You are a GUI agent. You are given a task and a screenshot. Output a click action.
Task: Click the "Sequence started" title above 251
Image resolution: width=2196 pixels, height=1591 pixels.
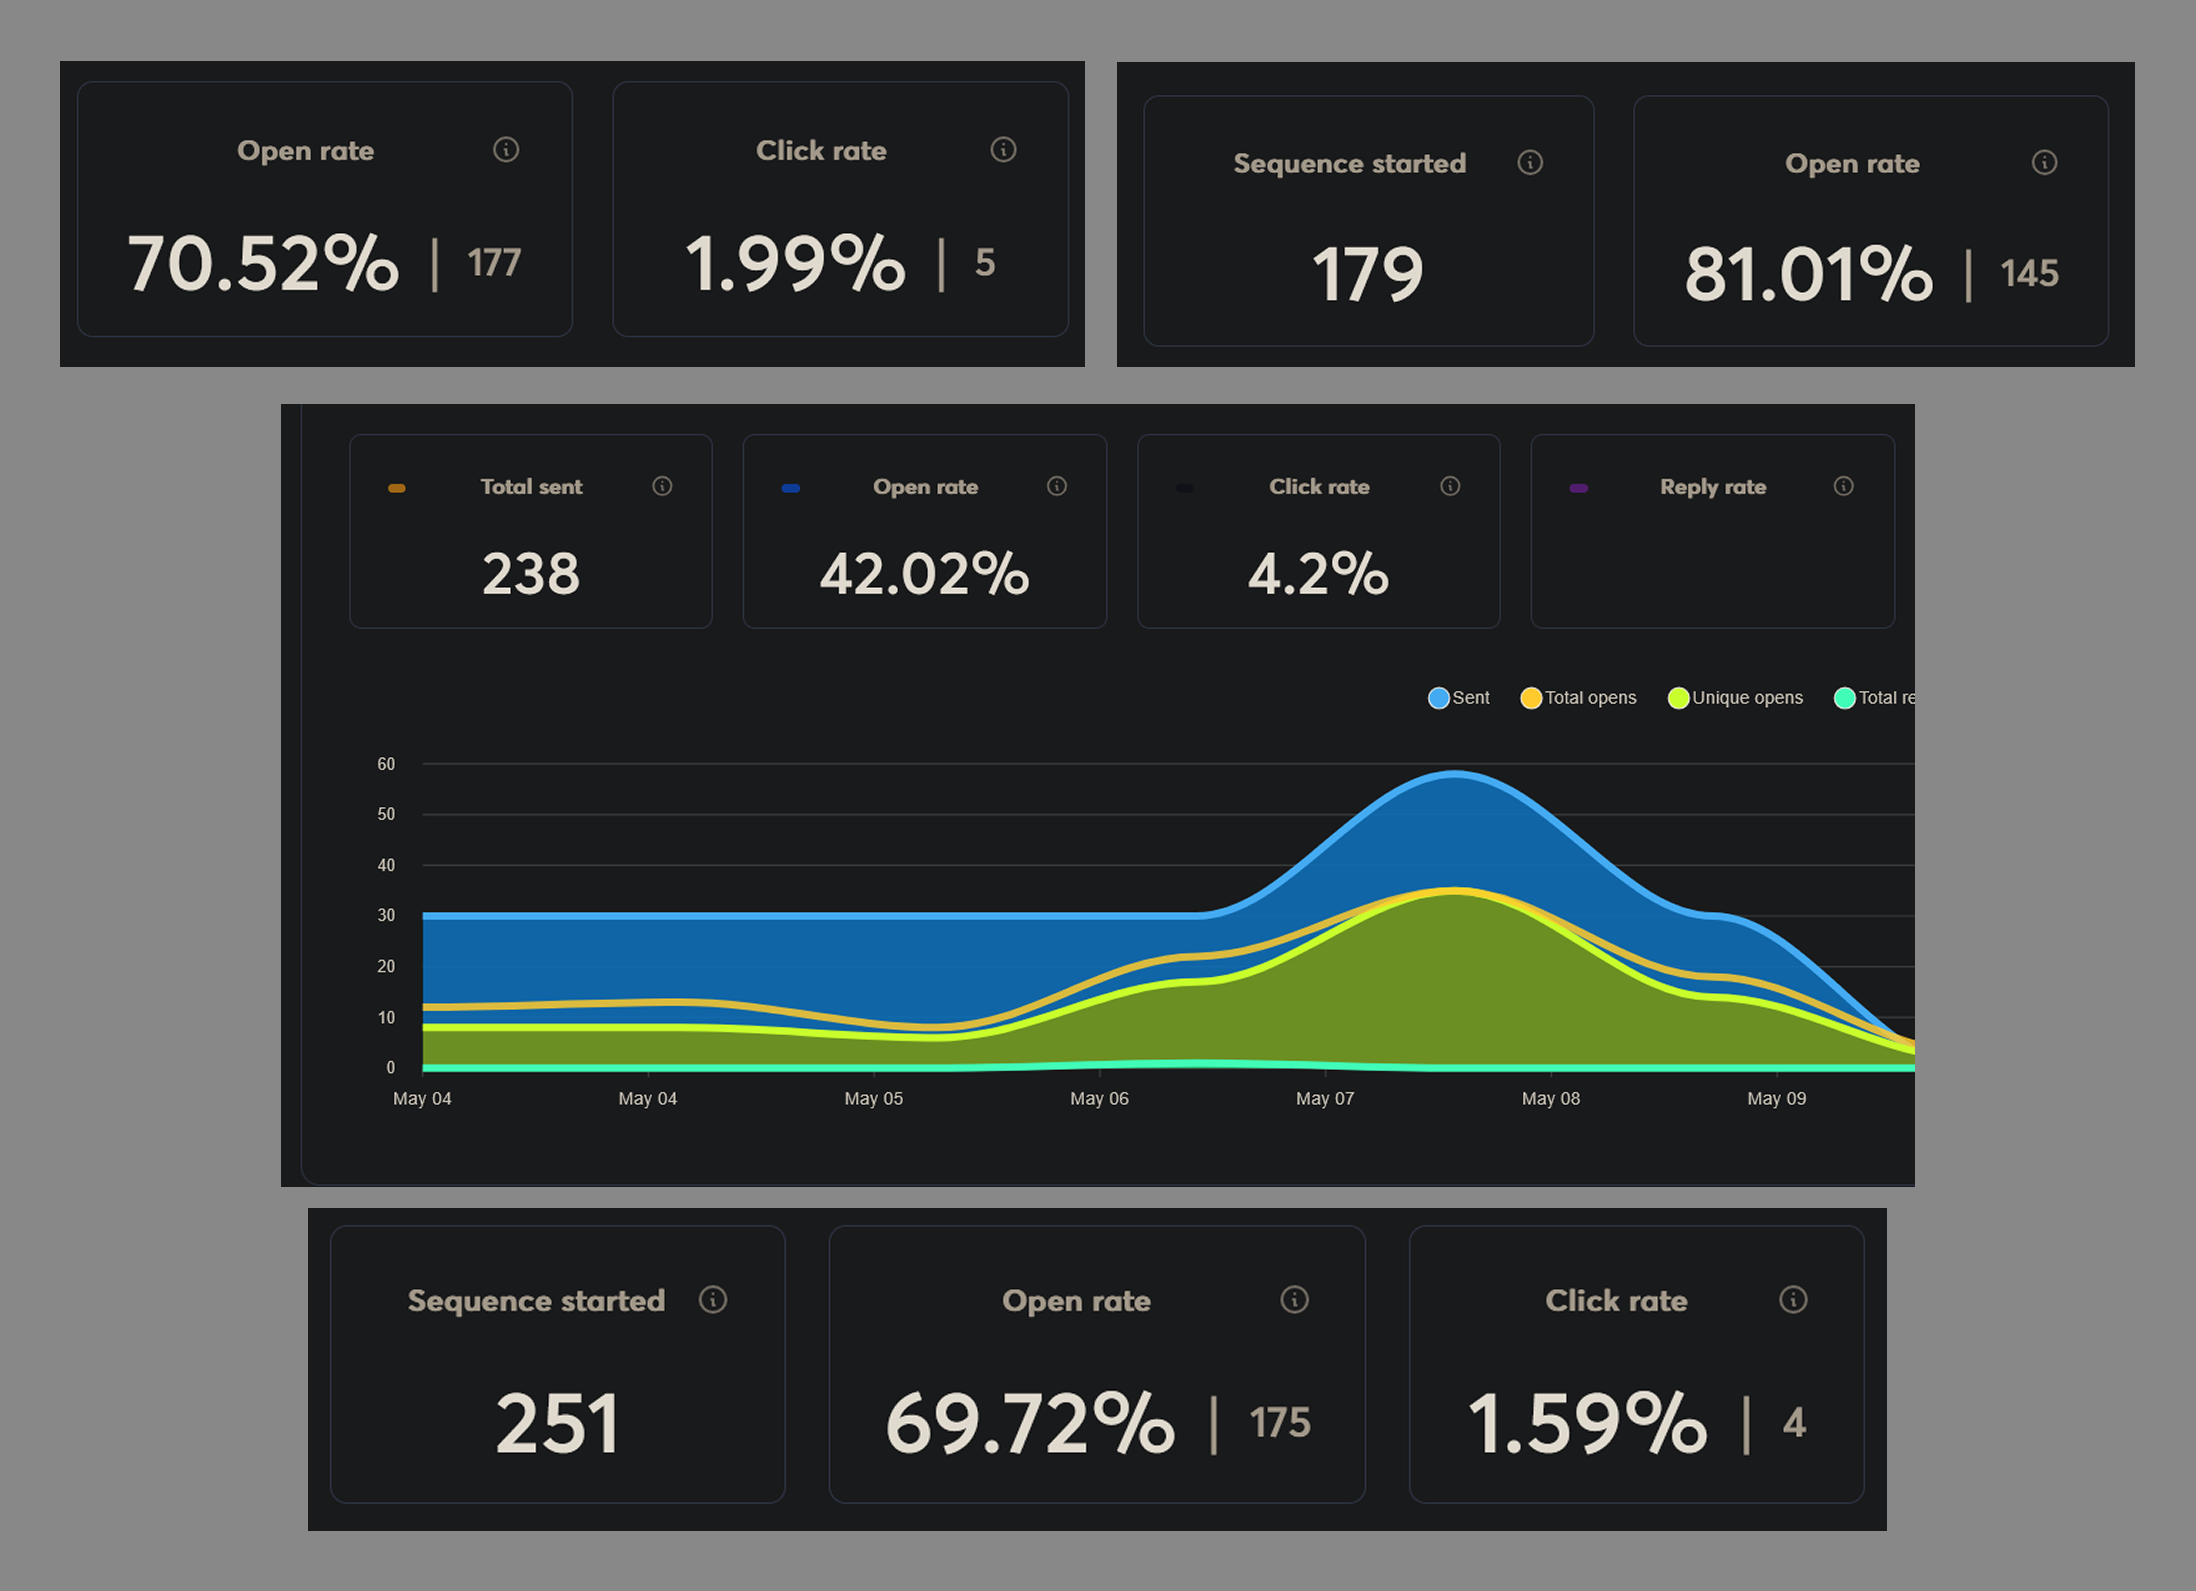(x=536, y=1301)
